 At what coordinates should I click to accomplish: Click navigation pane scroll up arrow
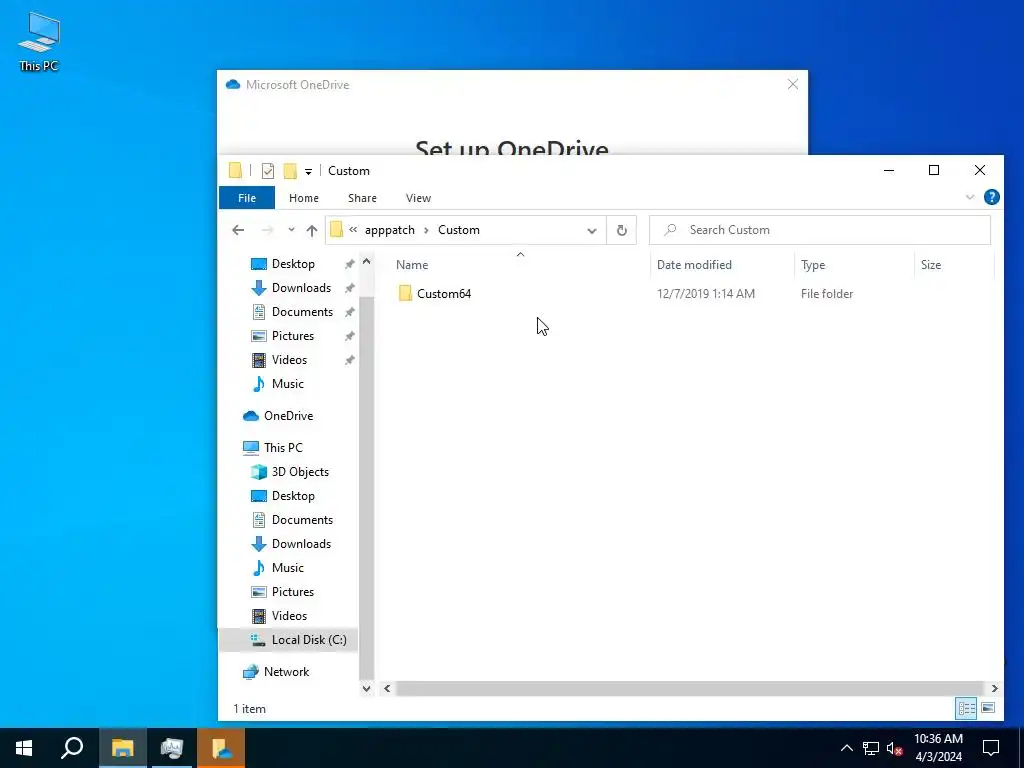(366, 261)
